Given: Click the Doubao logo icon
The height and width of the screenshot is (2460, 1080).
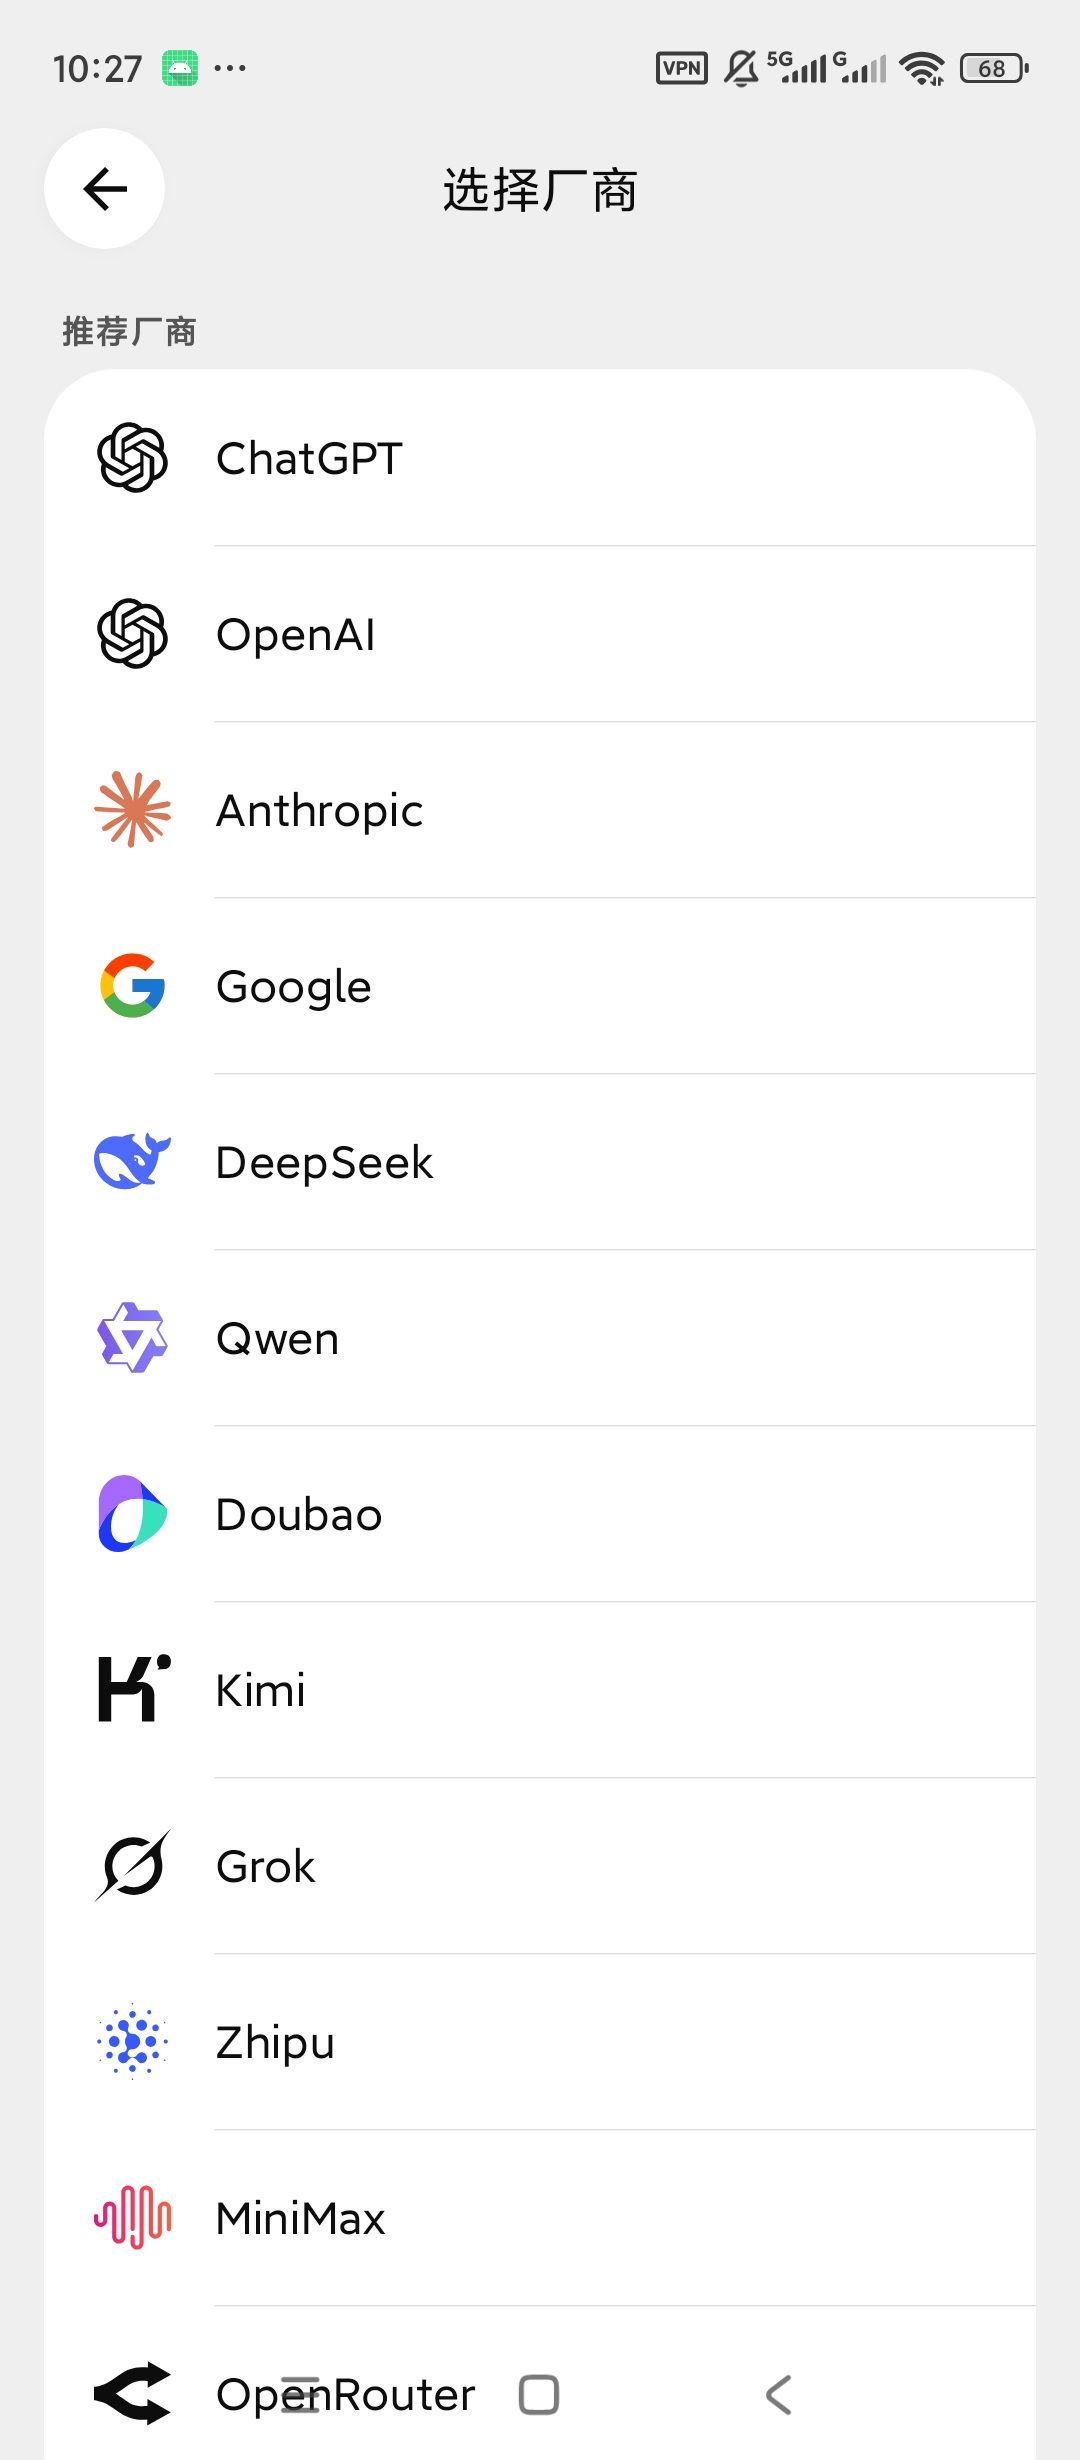Looking at the screenshot, I should 132,1514.
